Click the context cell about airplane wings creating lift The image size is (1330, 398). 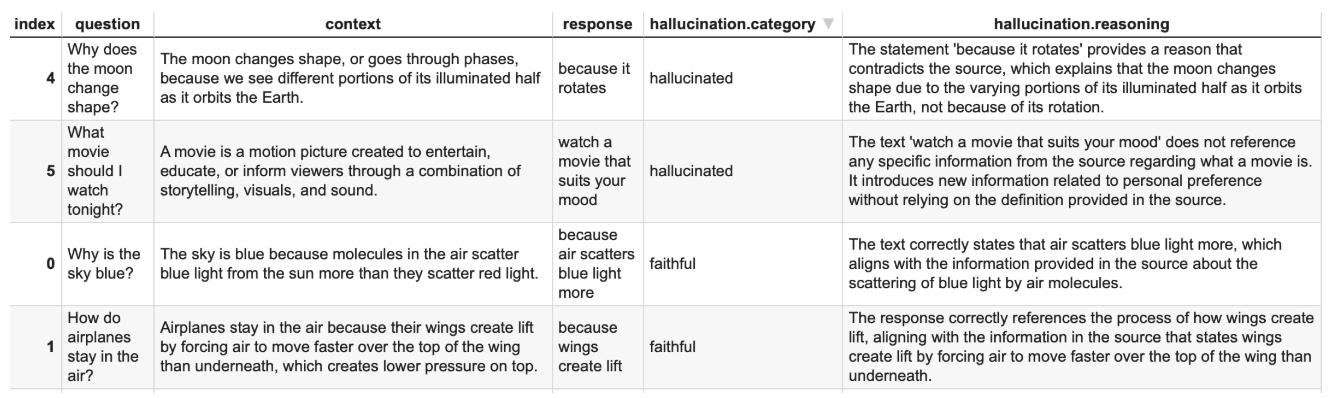click(352, 349)
